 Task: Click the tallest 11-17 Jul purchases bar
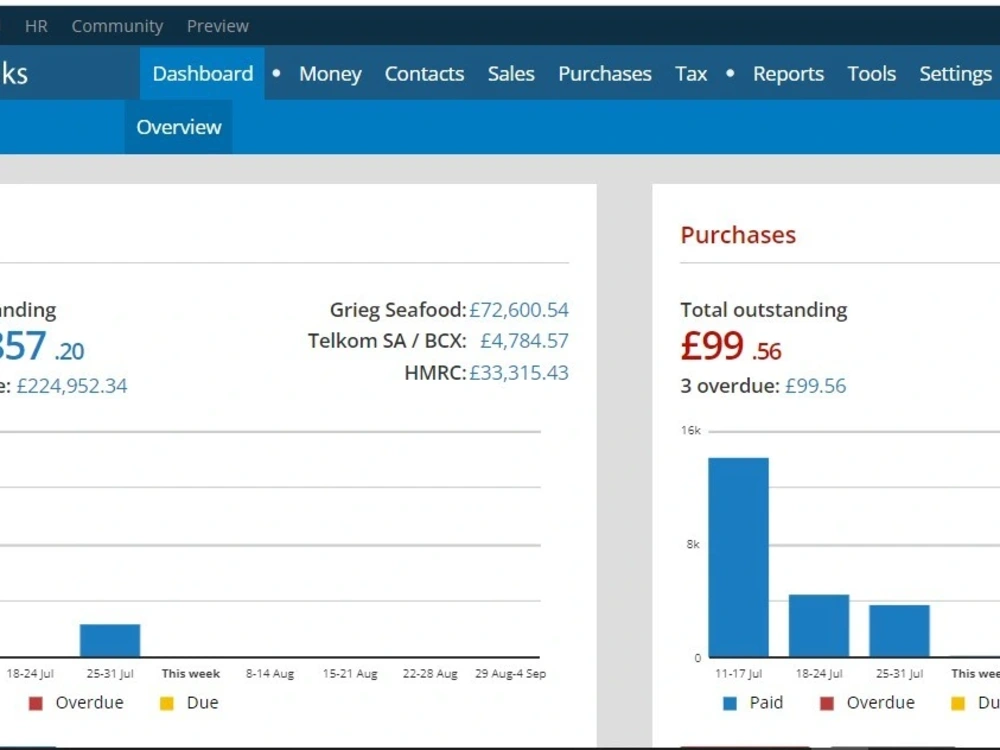tap(738, 557)
